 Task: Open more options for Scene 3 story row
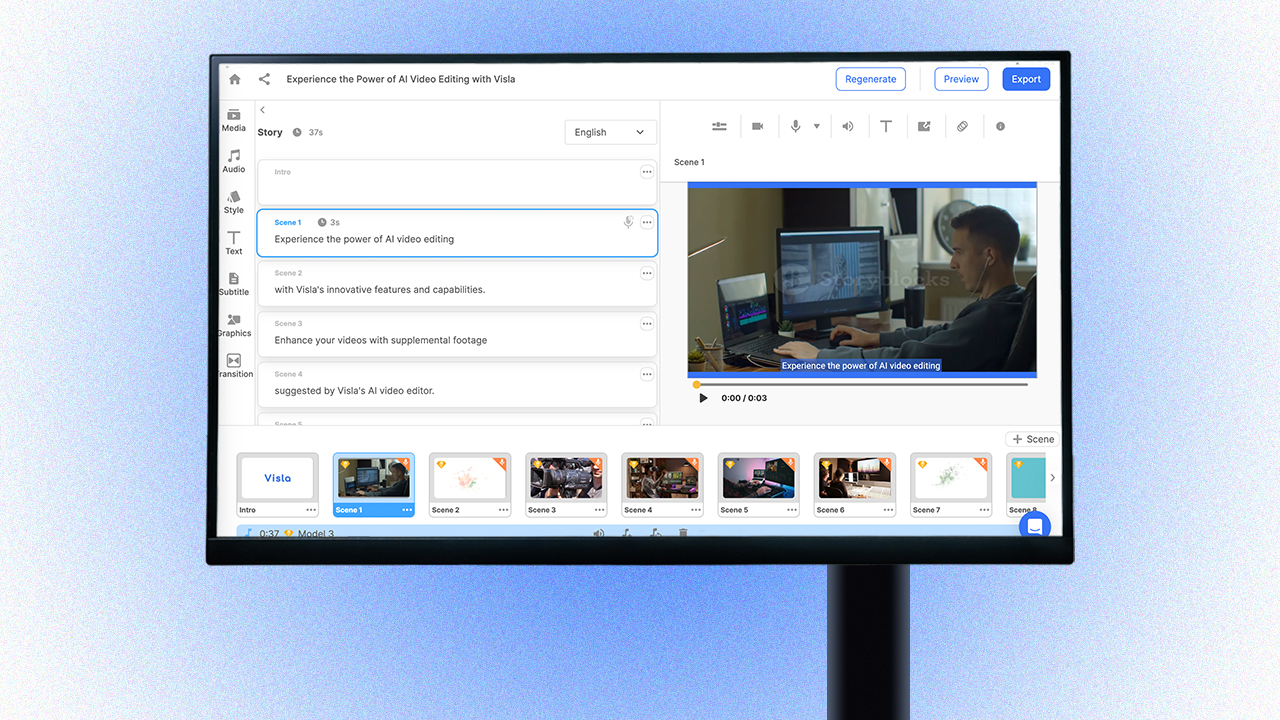[647, 324]
